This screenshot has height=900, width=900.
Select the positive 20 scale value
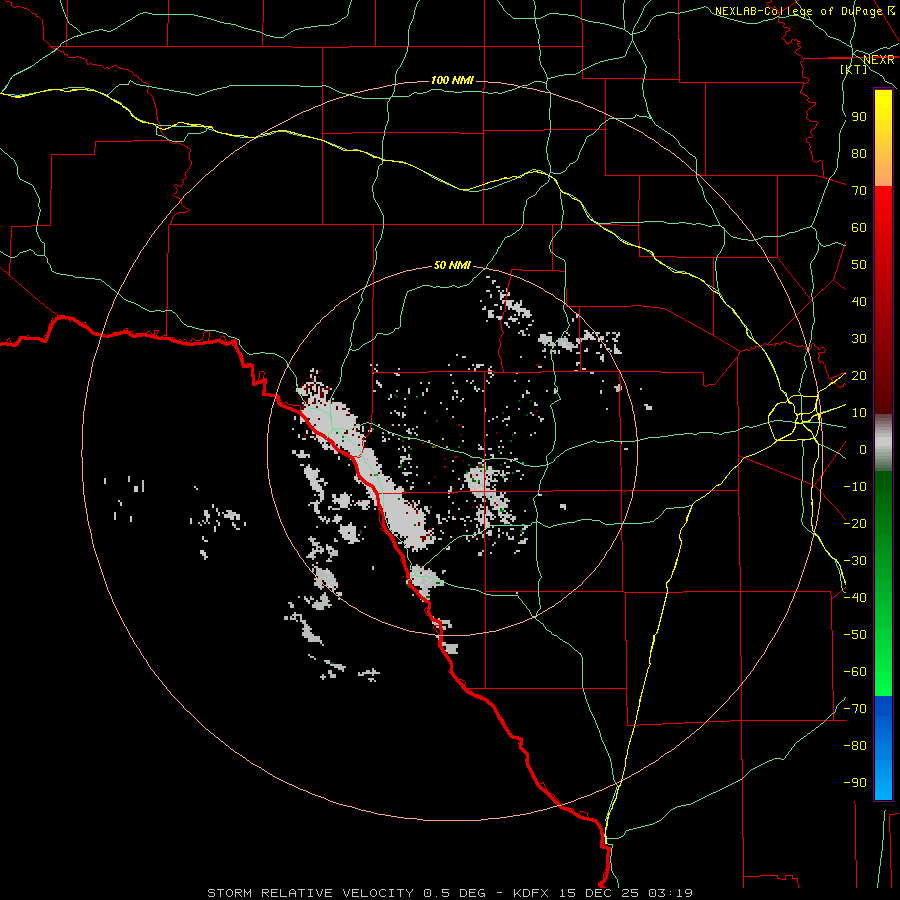[x=859, y=376]
